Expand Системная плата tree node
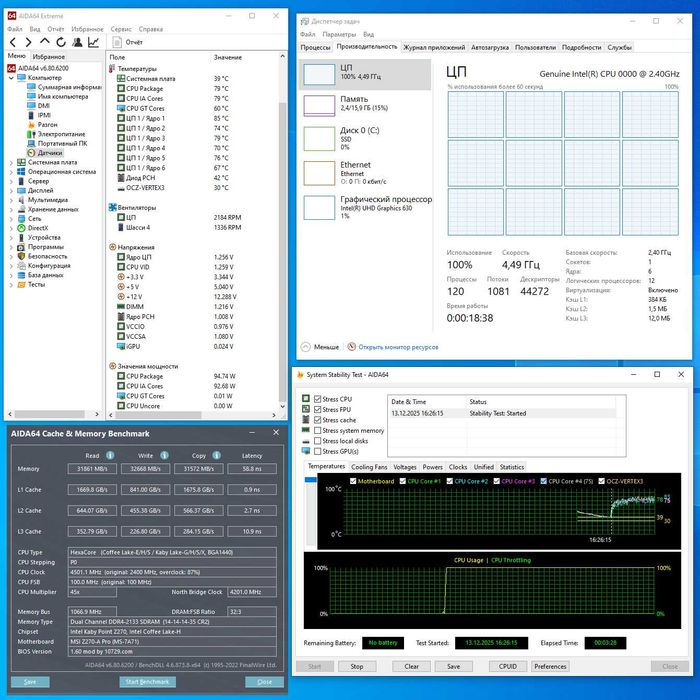Screen dimensions: 700x700 point(11,162)
